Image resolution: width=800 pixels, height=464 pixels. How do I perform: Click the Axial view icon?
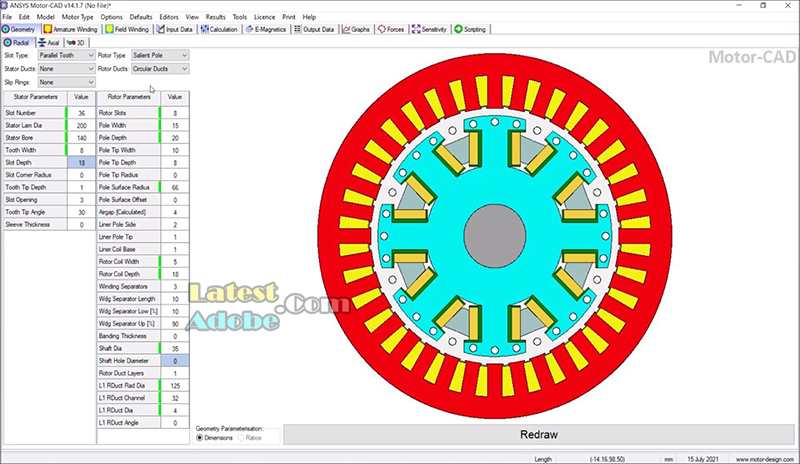tap(42, 42)
